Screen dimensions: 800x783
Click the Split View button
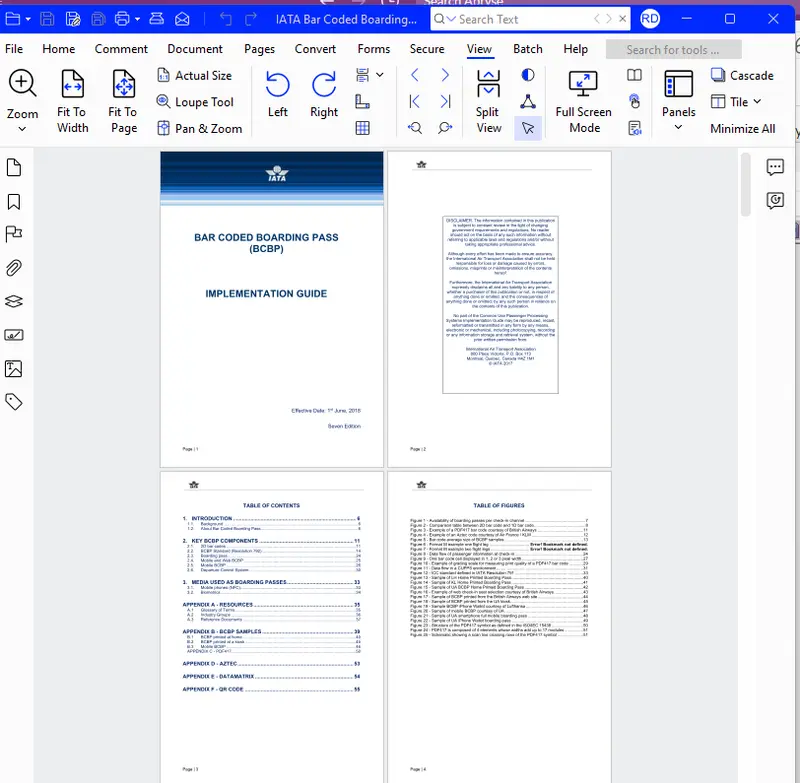click(x=488, y=101)
